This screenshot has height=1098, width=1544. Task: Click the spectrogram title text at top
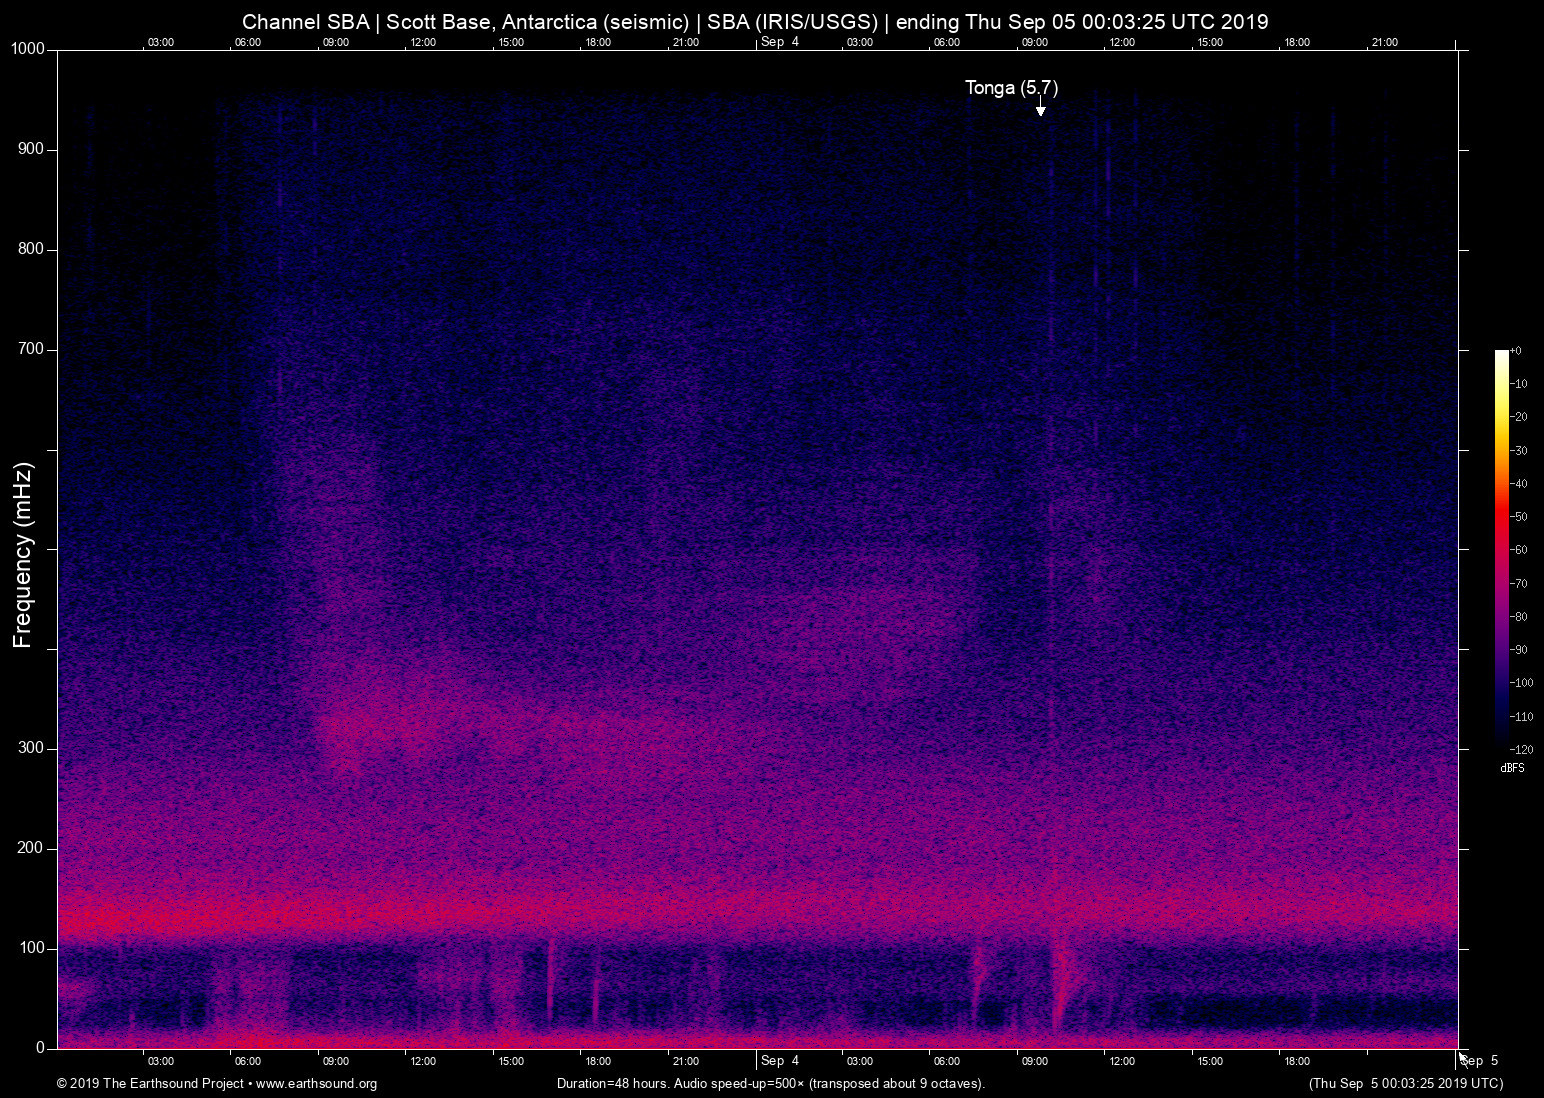click(755, 22)
